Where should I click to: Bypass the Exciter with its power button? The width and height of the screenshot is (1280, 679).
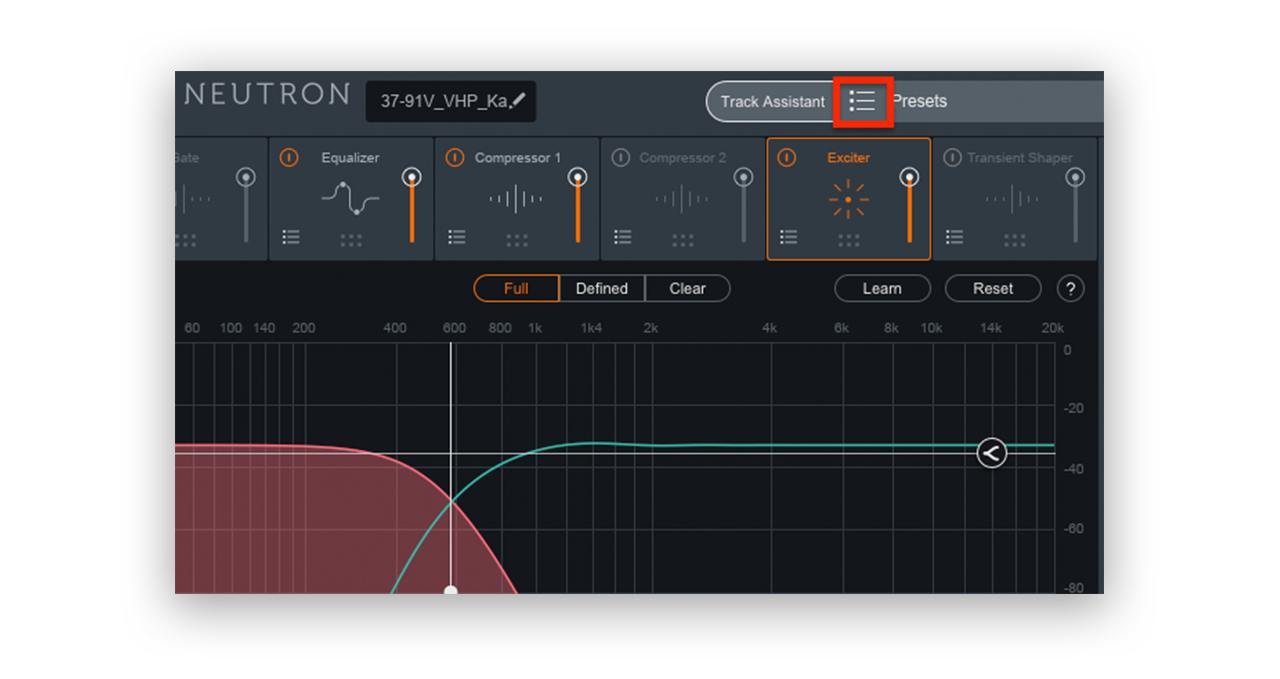[x=787, y=157]
